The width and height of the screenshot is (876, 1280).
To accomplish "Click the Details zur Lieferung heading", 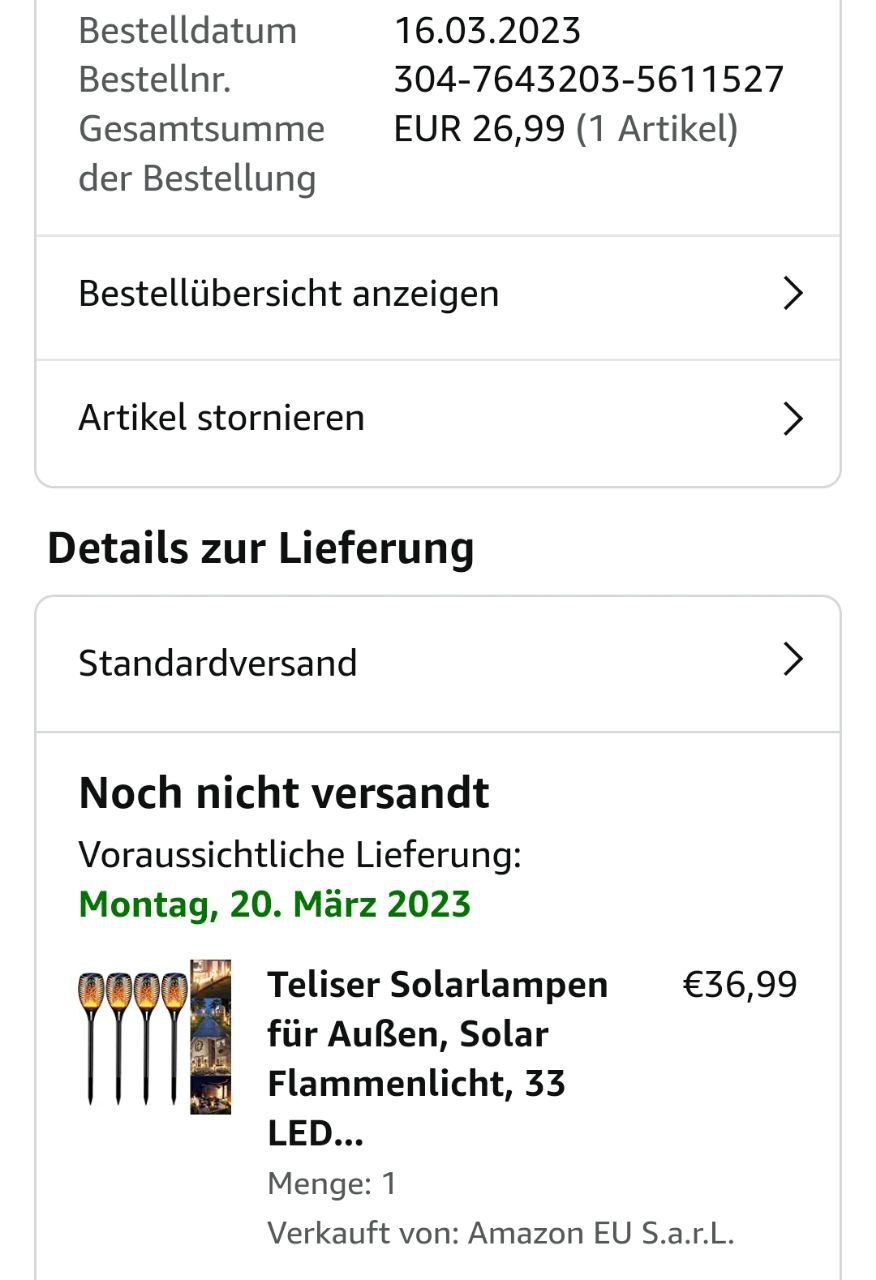I will tap(260, 548).
